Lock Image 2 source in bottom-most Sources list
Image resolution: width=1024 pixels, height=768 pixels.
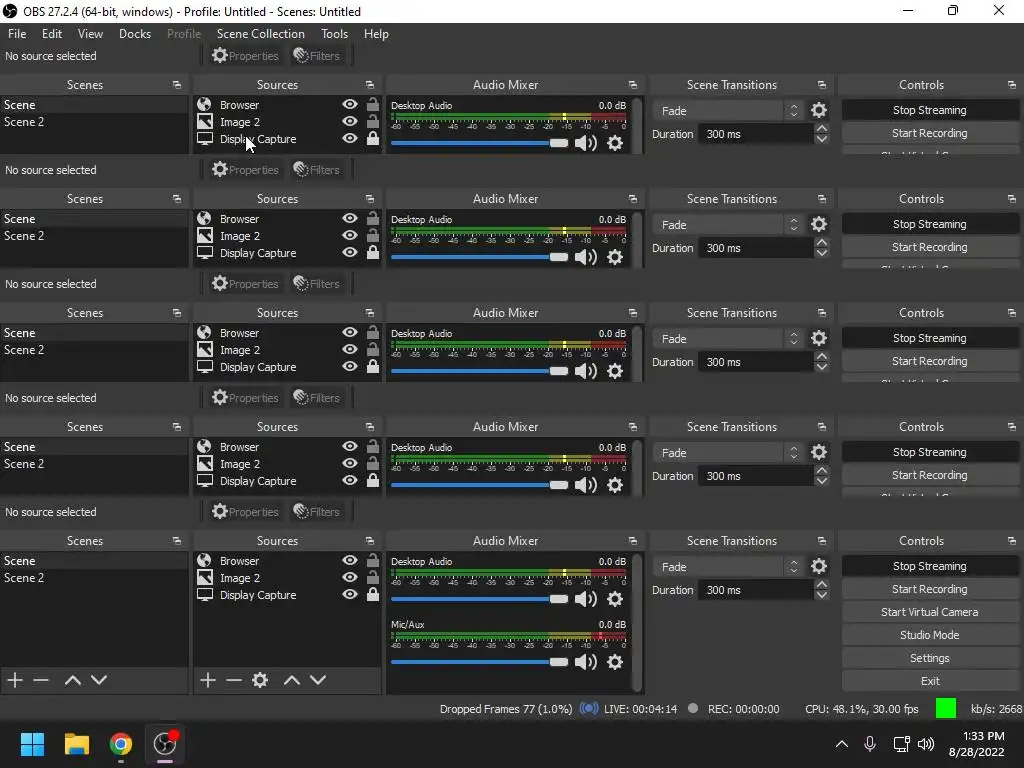click(x=373, y=577)
